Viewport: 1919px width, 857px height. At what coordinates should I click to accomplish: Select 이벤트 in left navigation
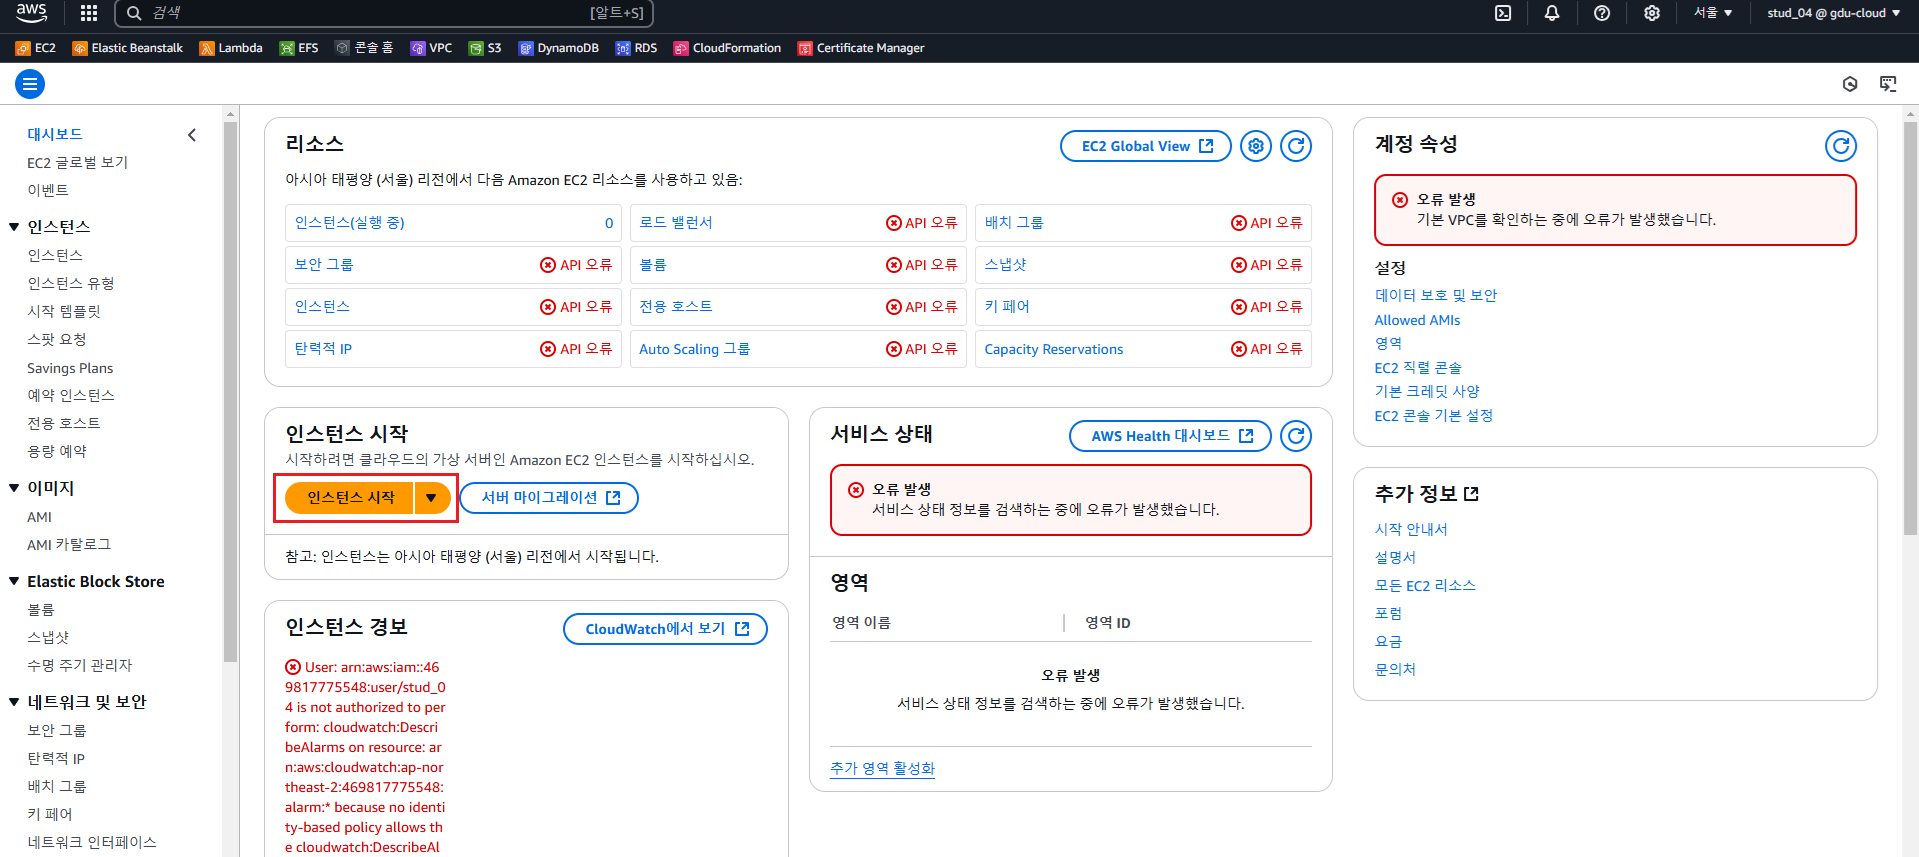[48, 190]
